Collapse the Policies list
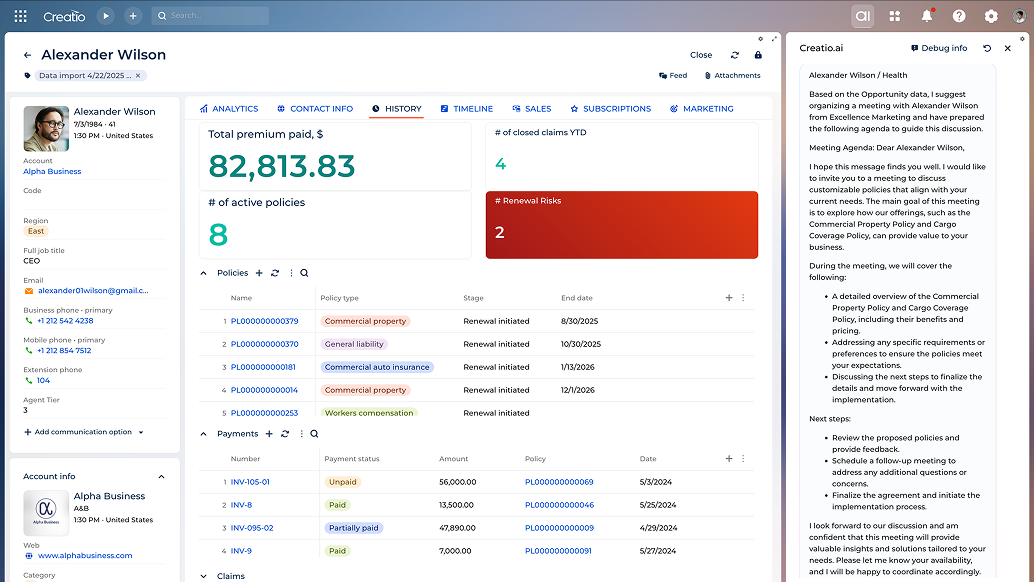This screenshot has width=1034, height=582. tap(204, 273)
